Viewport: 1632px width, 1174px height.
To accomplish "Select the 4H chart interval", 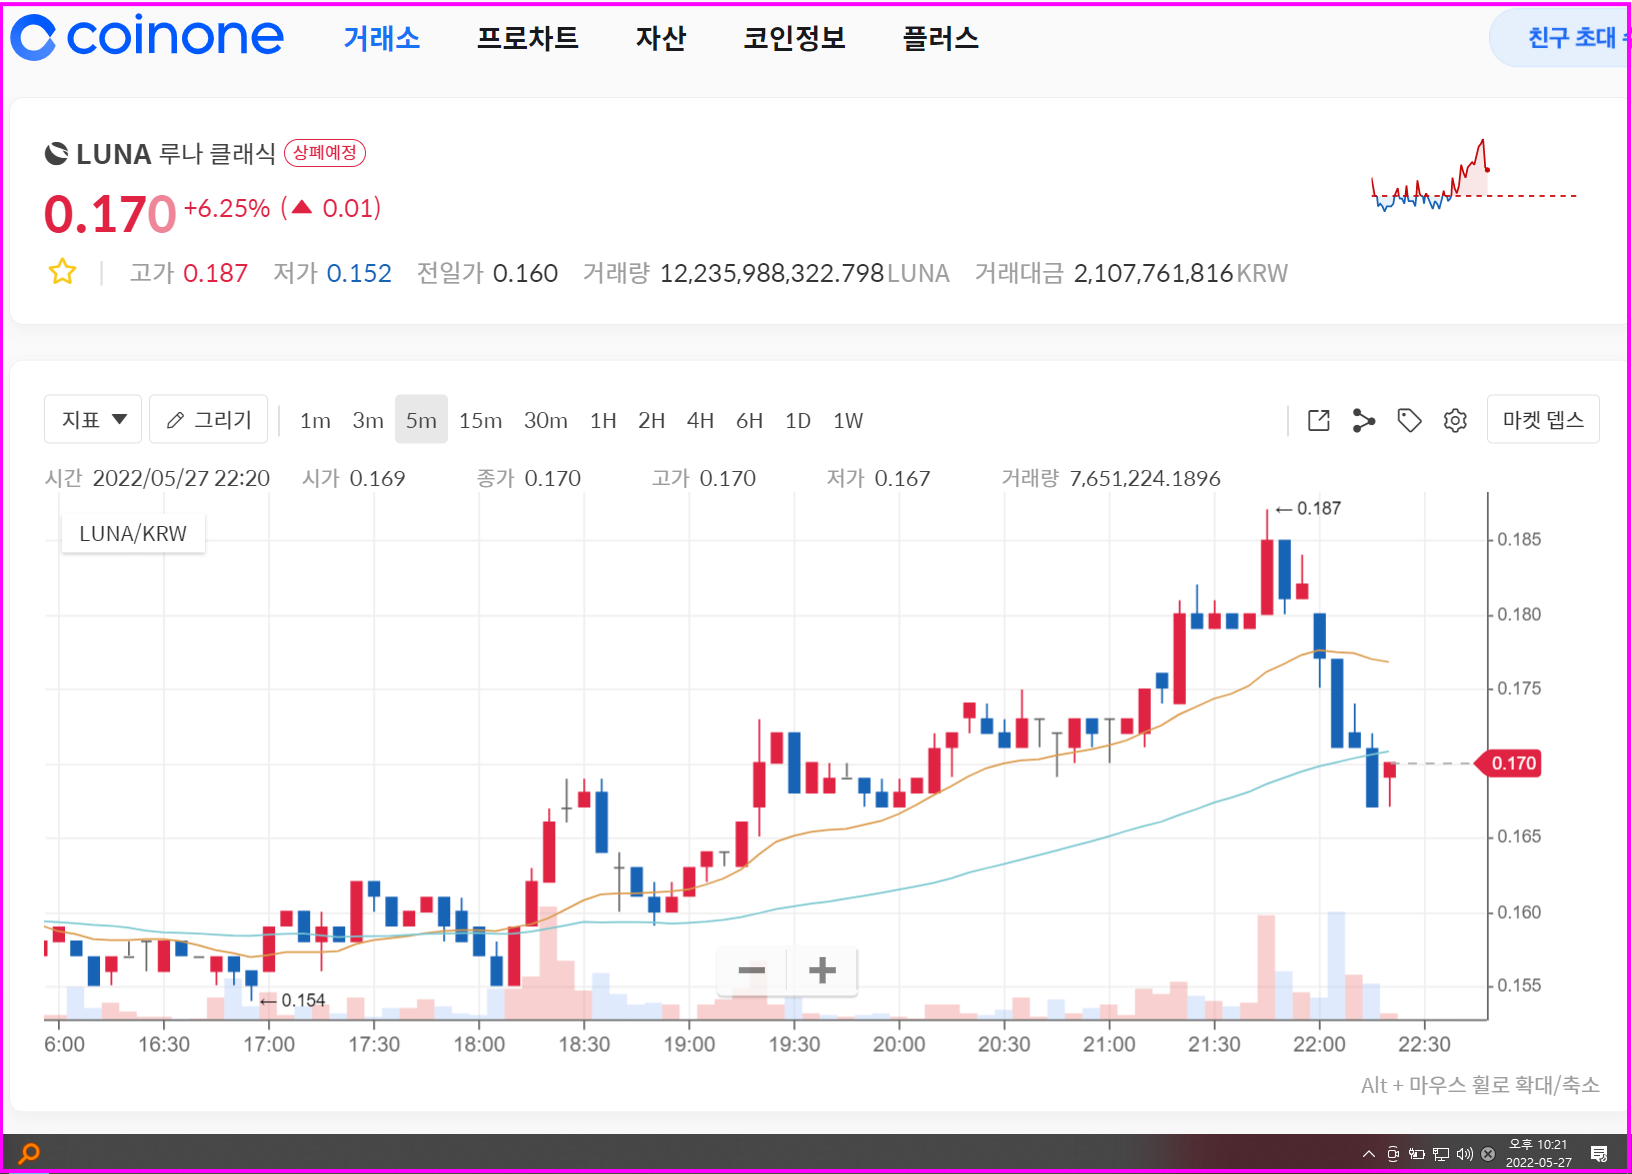I will [x=700, y=420].
